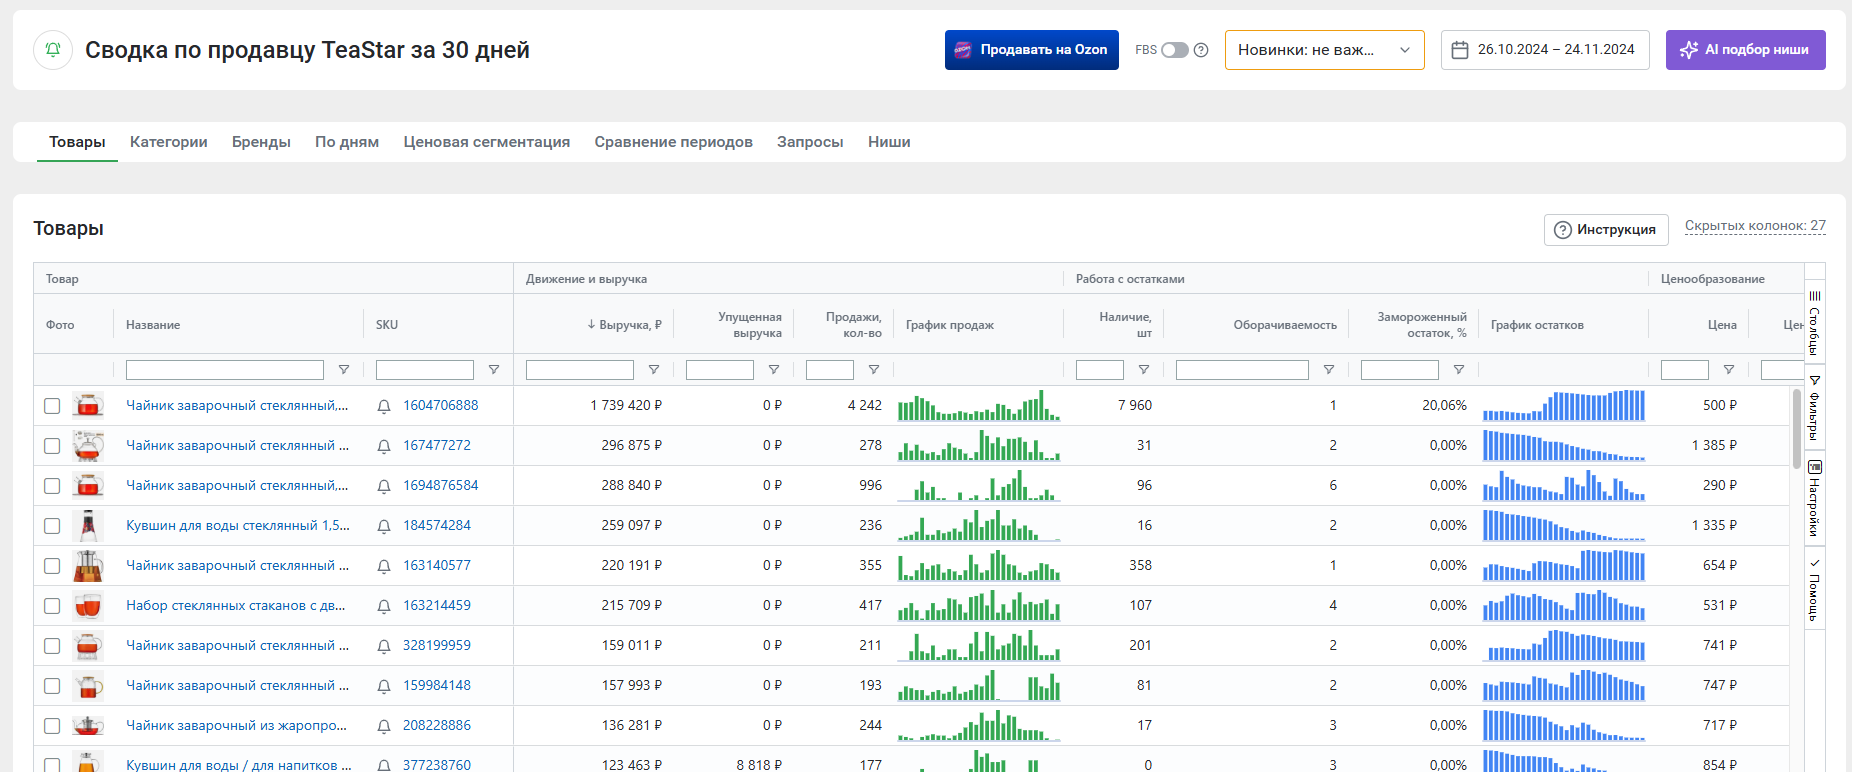Open the Наличие column filter funnel icon
This screenshot has height=781, width=1852.
pyautogui.click(x=1144, y=370)
